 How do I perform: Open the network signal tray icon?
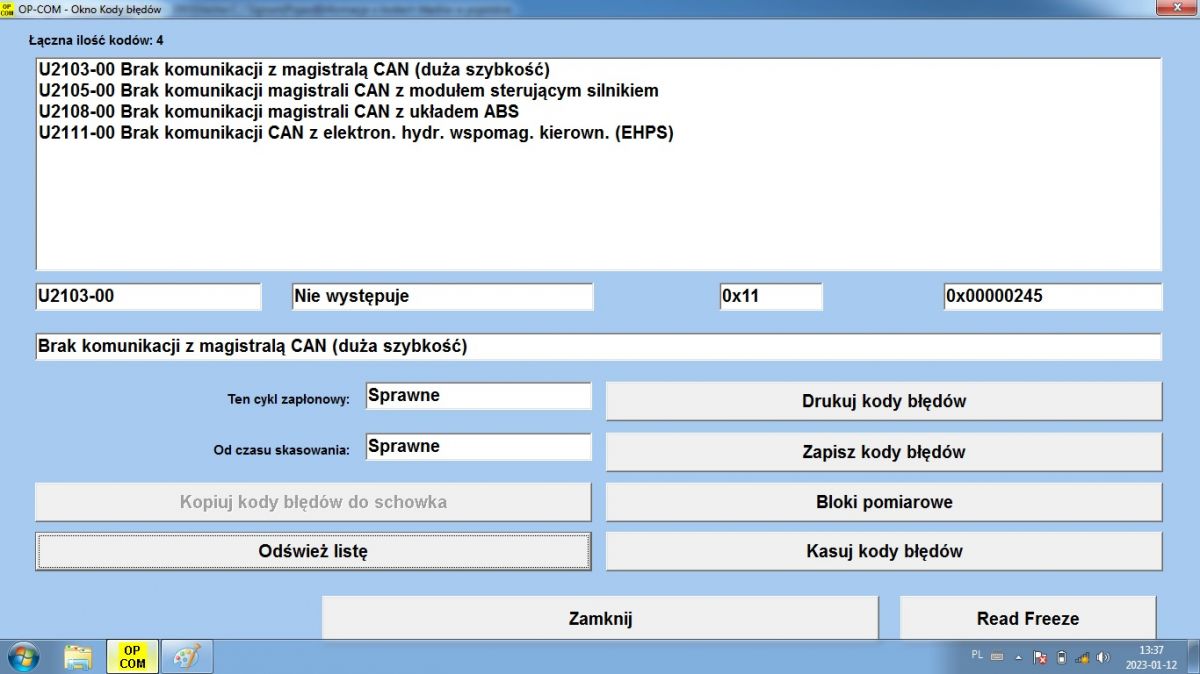(x=1082, y=657)
